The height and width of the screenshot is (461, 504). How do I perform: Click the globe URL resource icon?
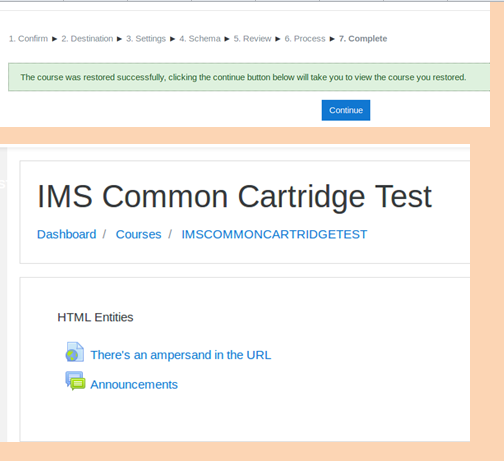[75, 352]
